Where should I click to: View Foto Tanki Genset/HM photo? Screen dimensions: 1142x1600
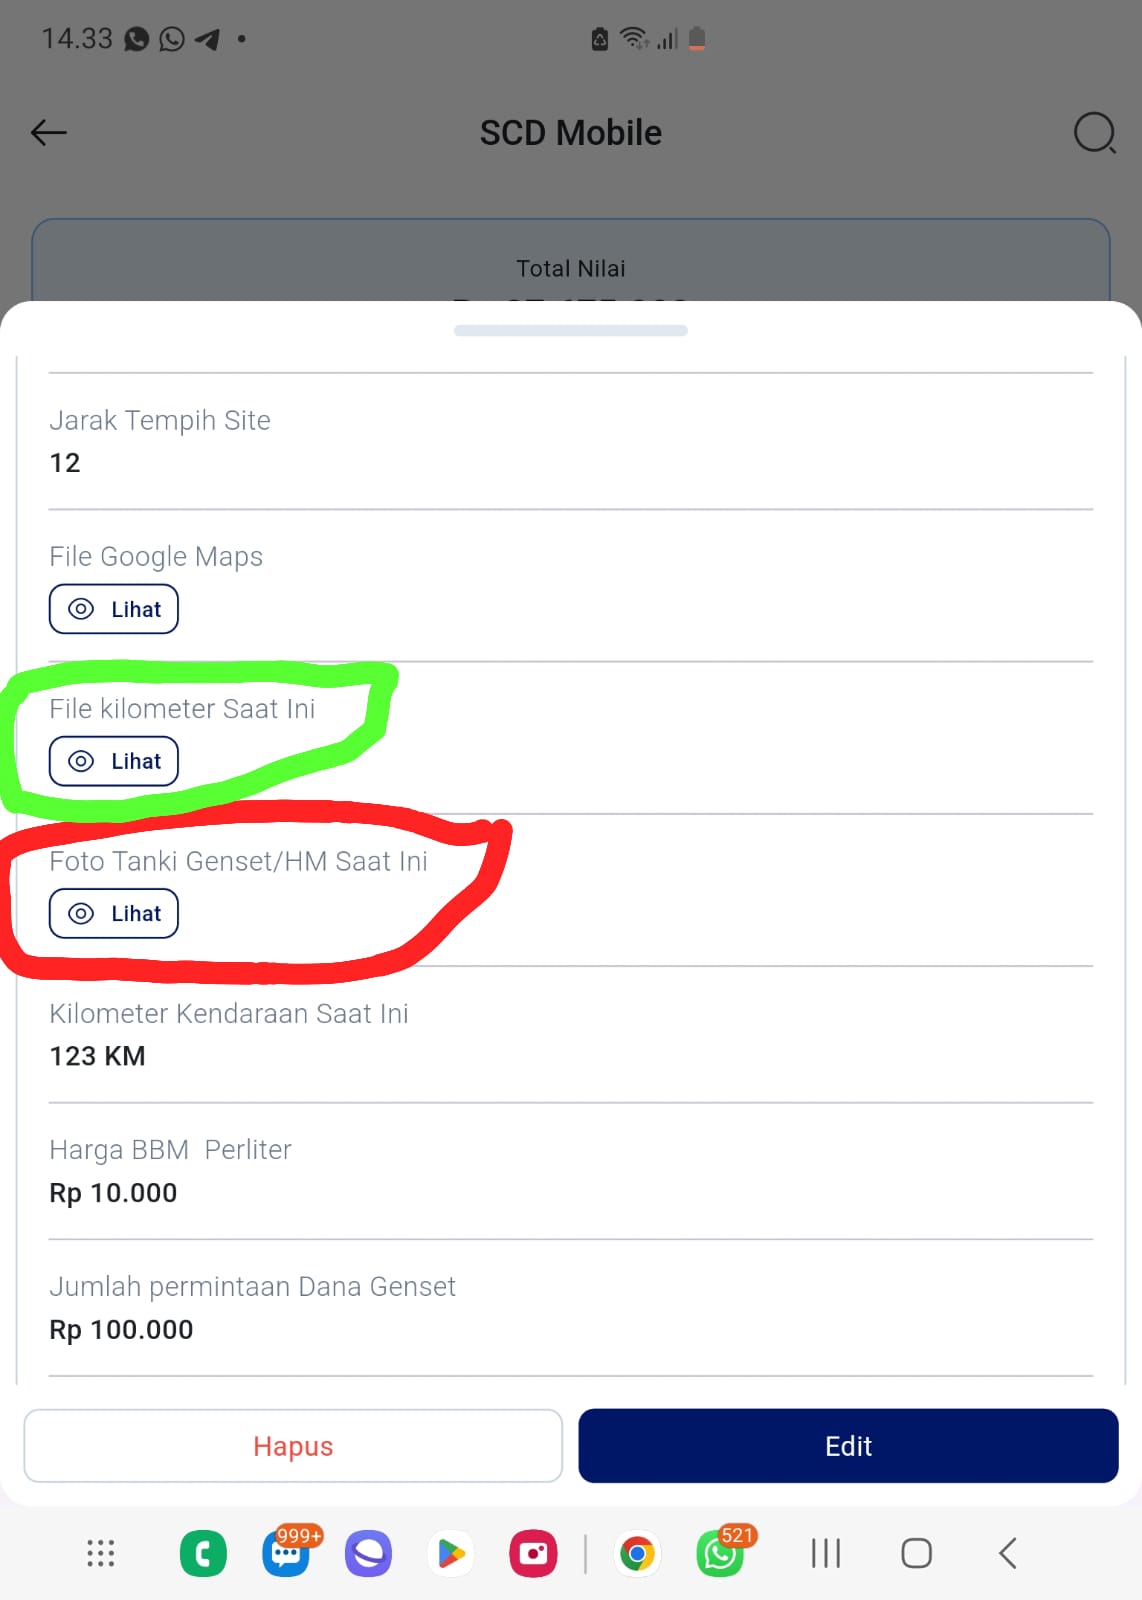pos(114,913)
